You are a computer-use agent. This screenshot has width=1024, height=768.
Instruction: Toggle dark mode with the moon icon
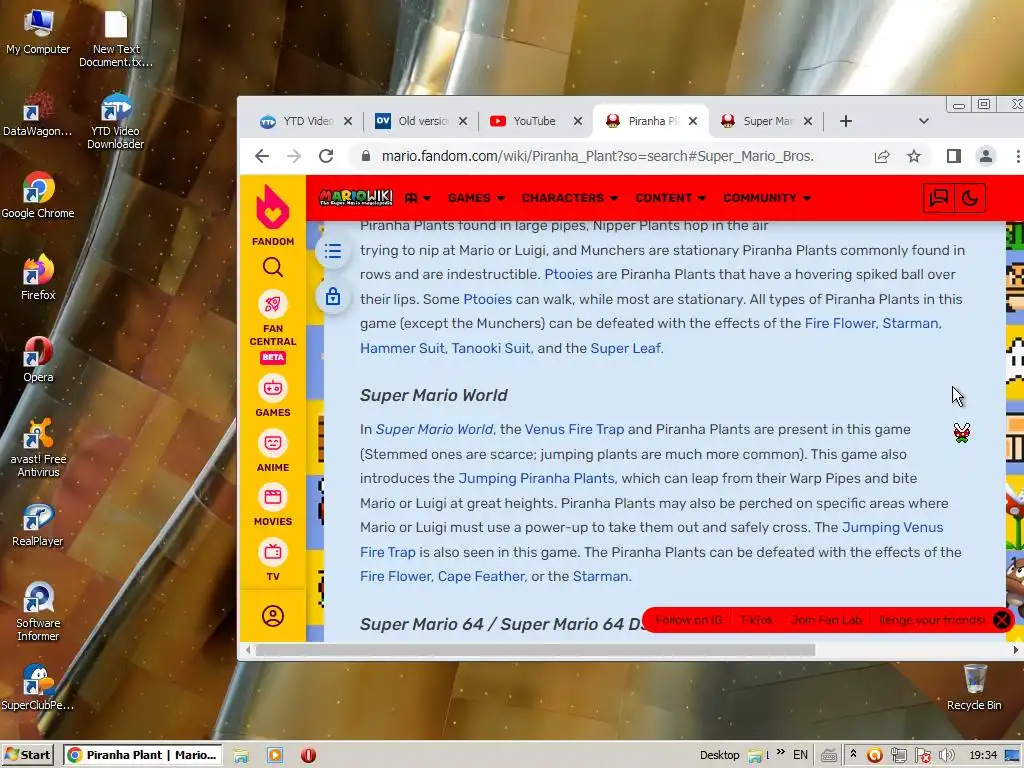pyautogui.click(x=970, y=198)
